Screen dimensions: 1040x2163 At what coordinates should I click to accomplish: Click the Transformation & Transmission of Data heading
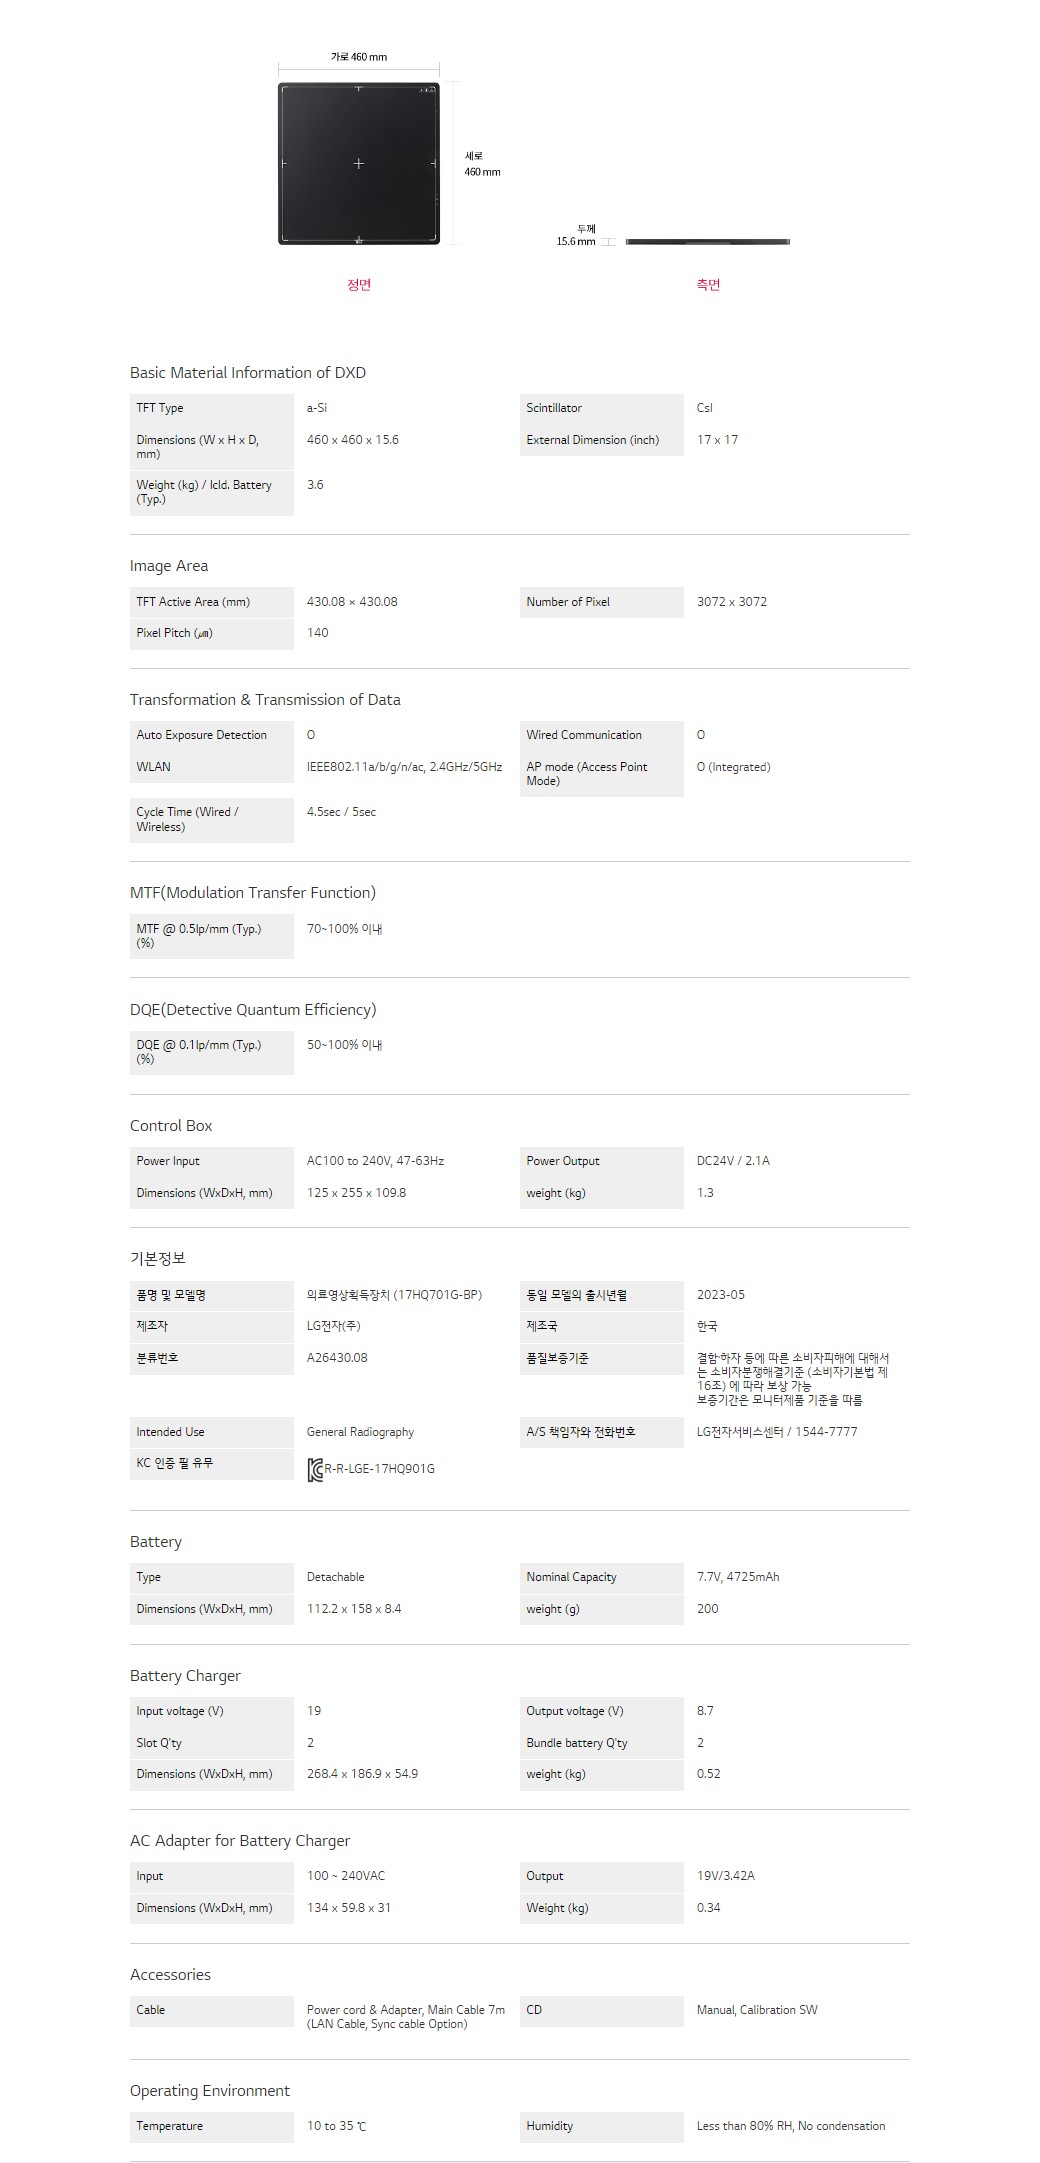pyautogui.click(x=265, y=700)
